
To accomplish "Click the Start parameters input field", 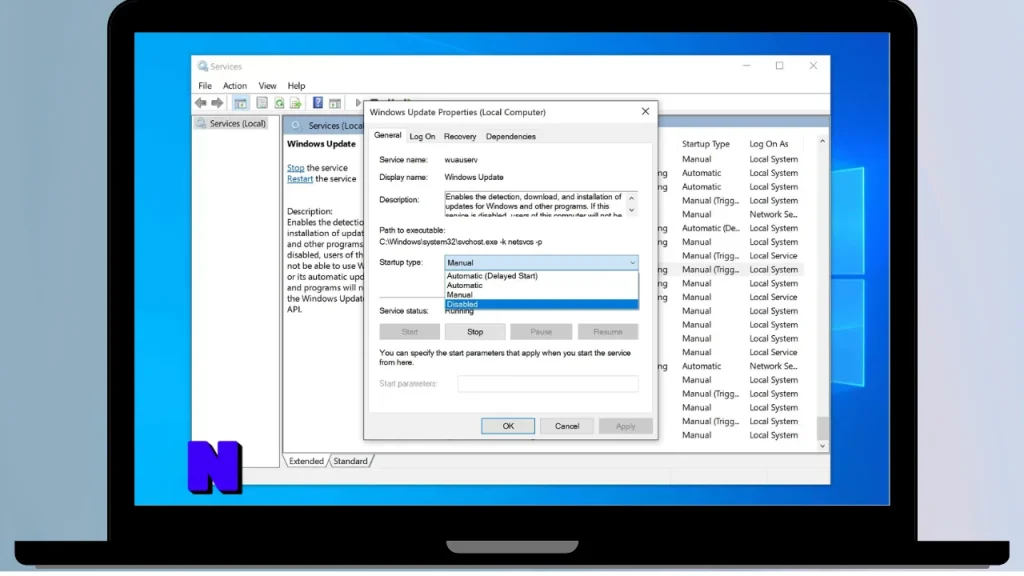I will tap(548, 383).
